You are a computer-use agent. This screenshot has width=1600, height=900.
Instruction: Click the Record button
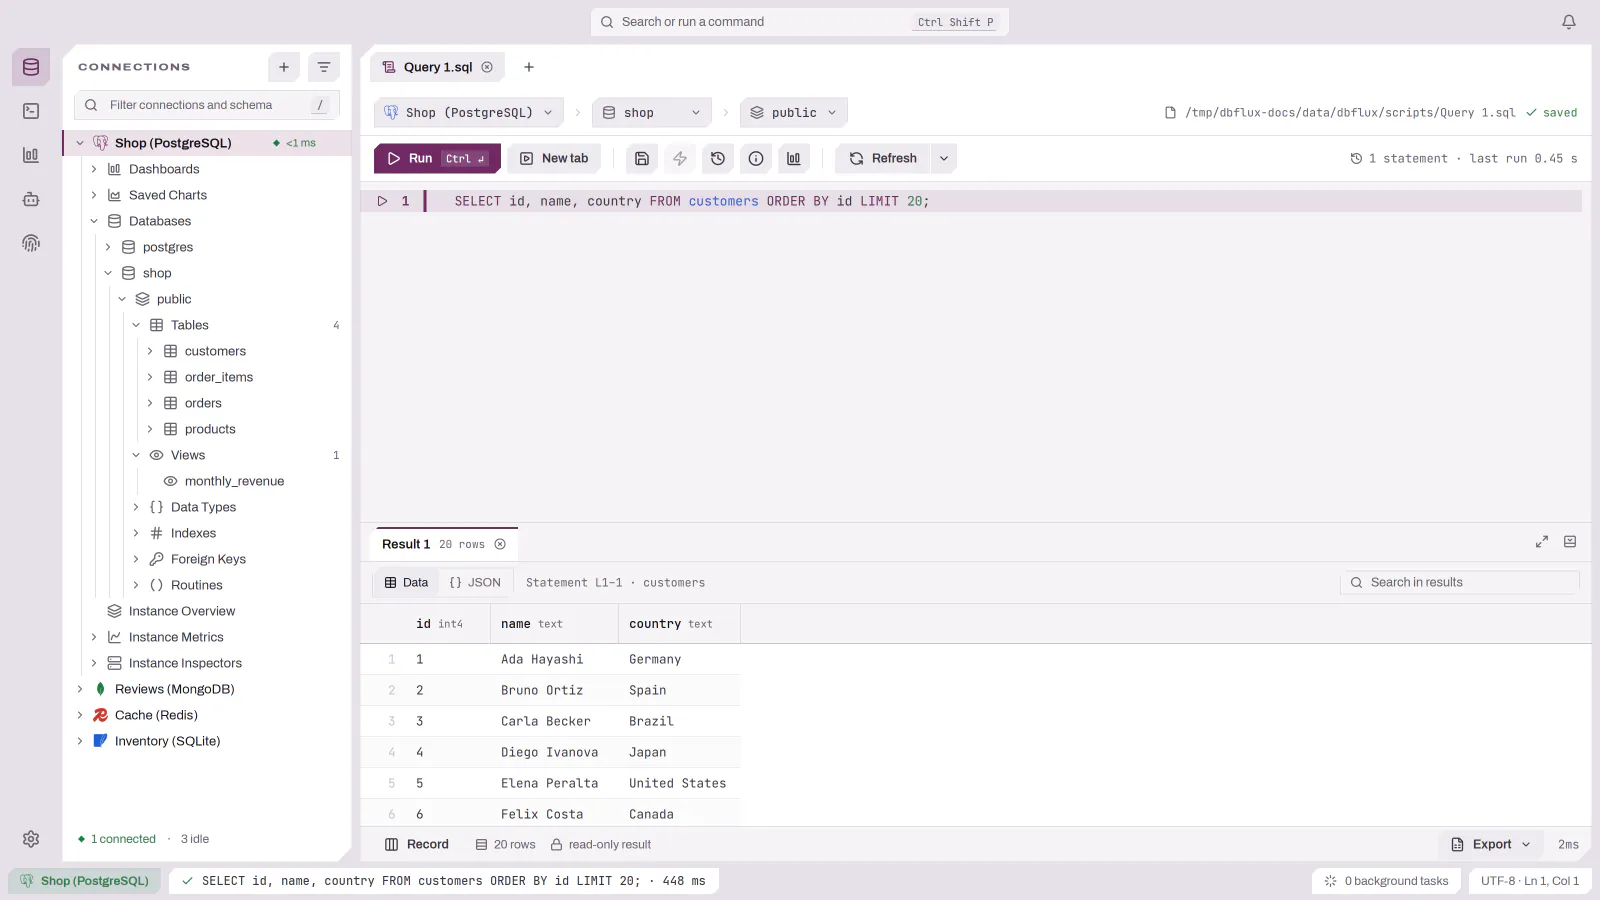click(417, 844)
